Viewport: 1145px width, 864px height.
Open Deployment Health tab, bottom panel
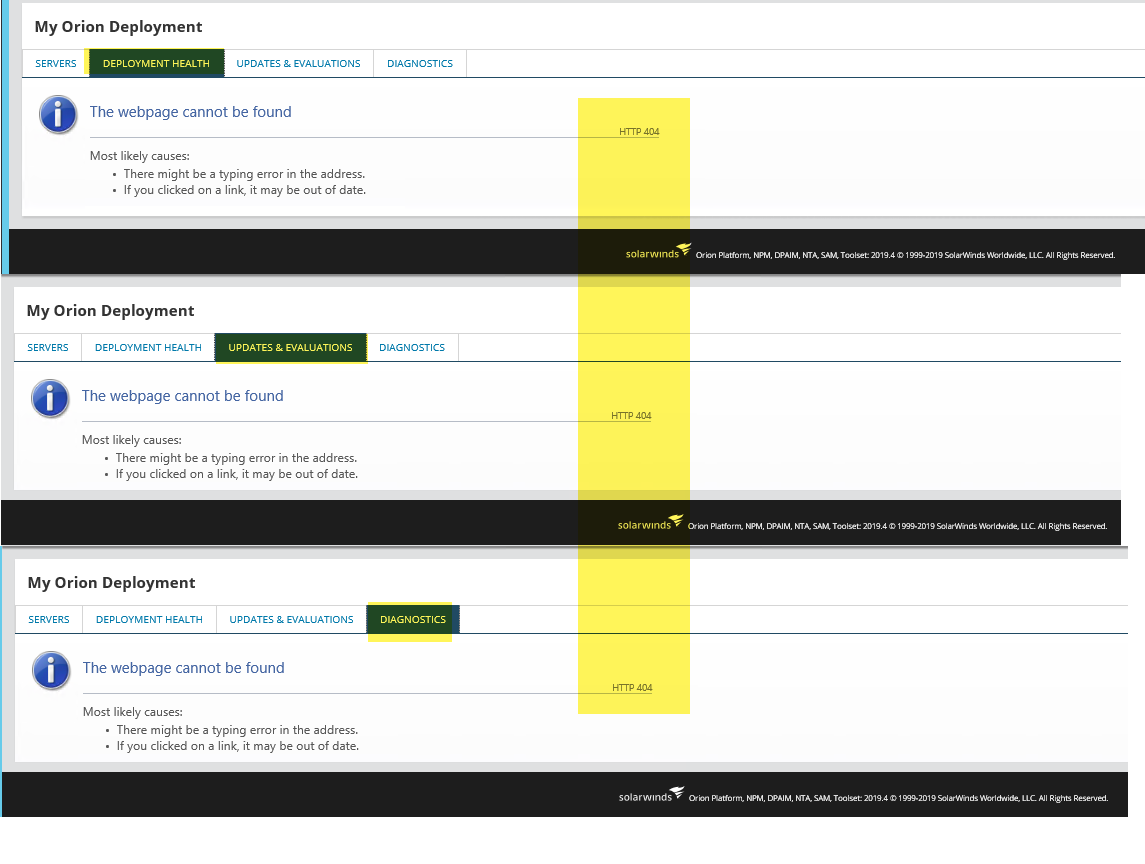(x=149, y=619)
